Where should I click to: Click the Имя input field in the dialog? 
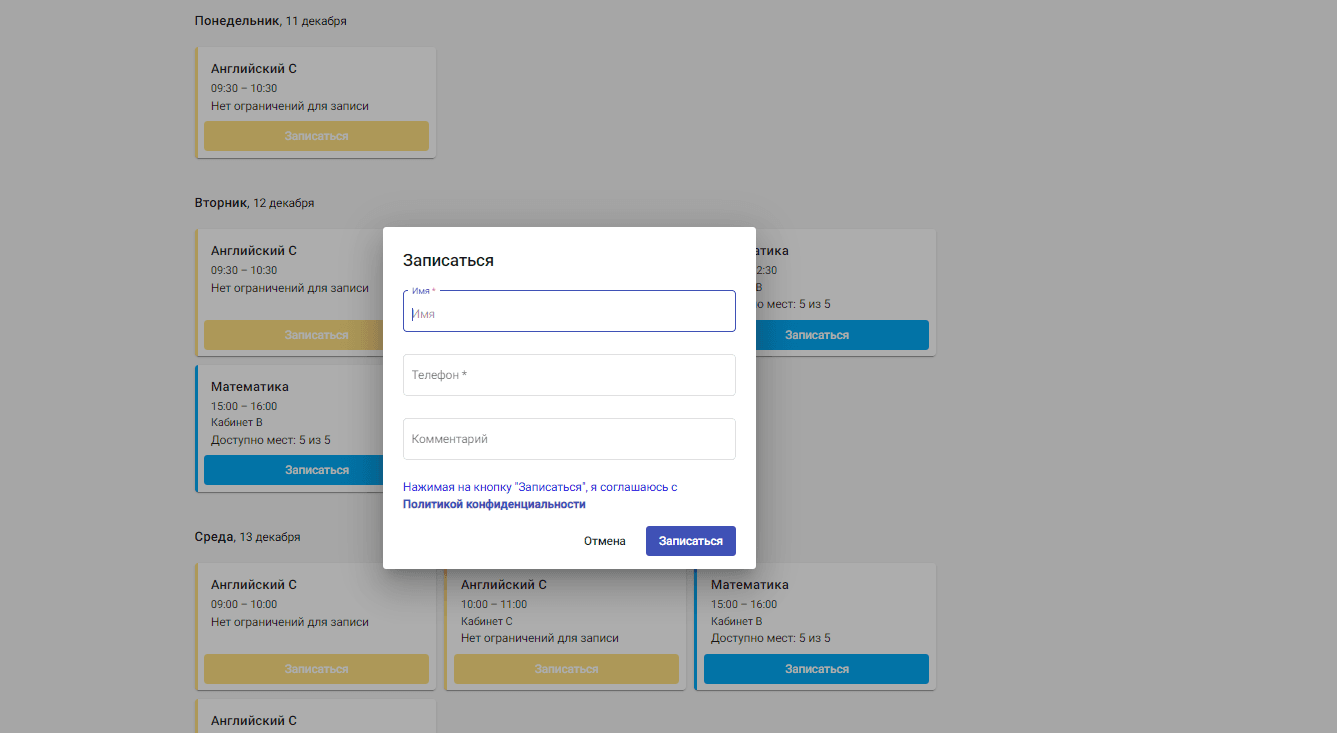click(569, 313)
